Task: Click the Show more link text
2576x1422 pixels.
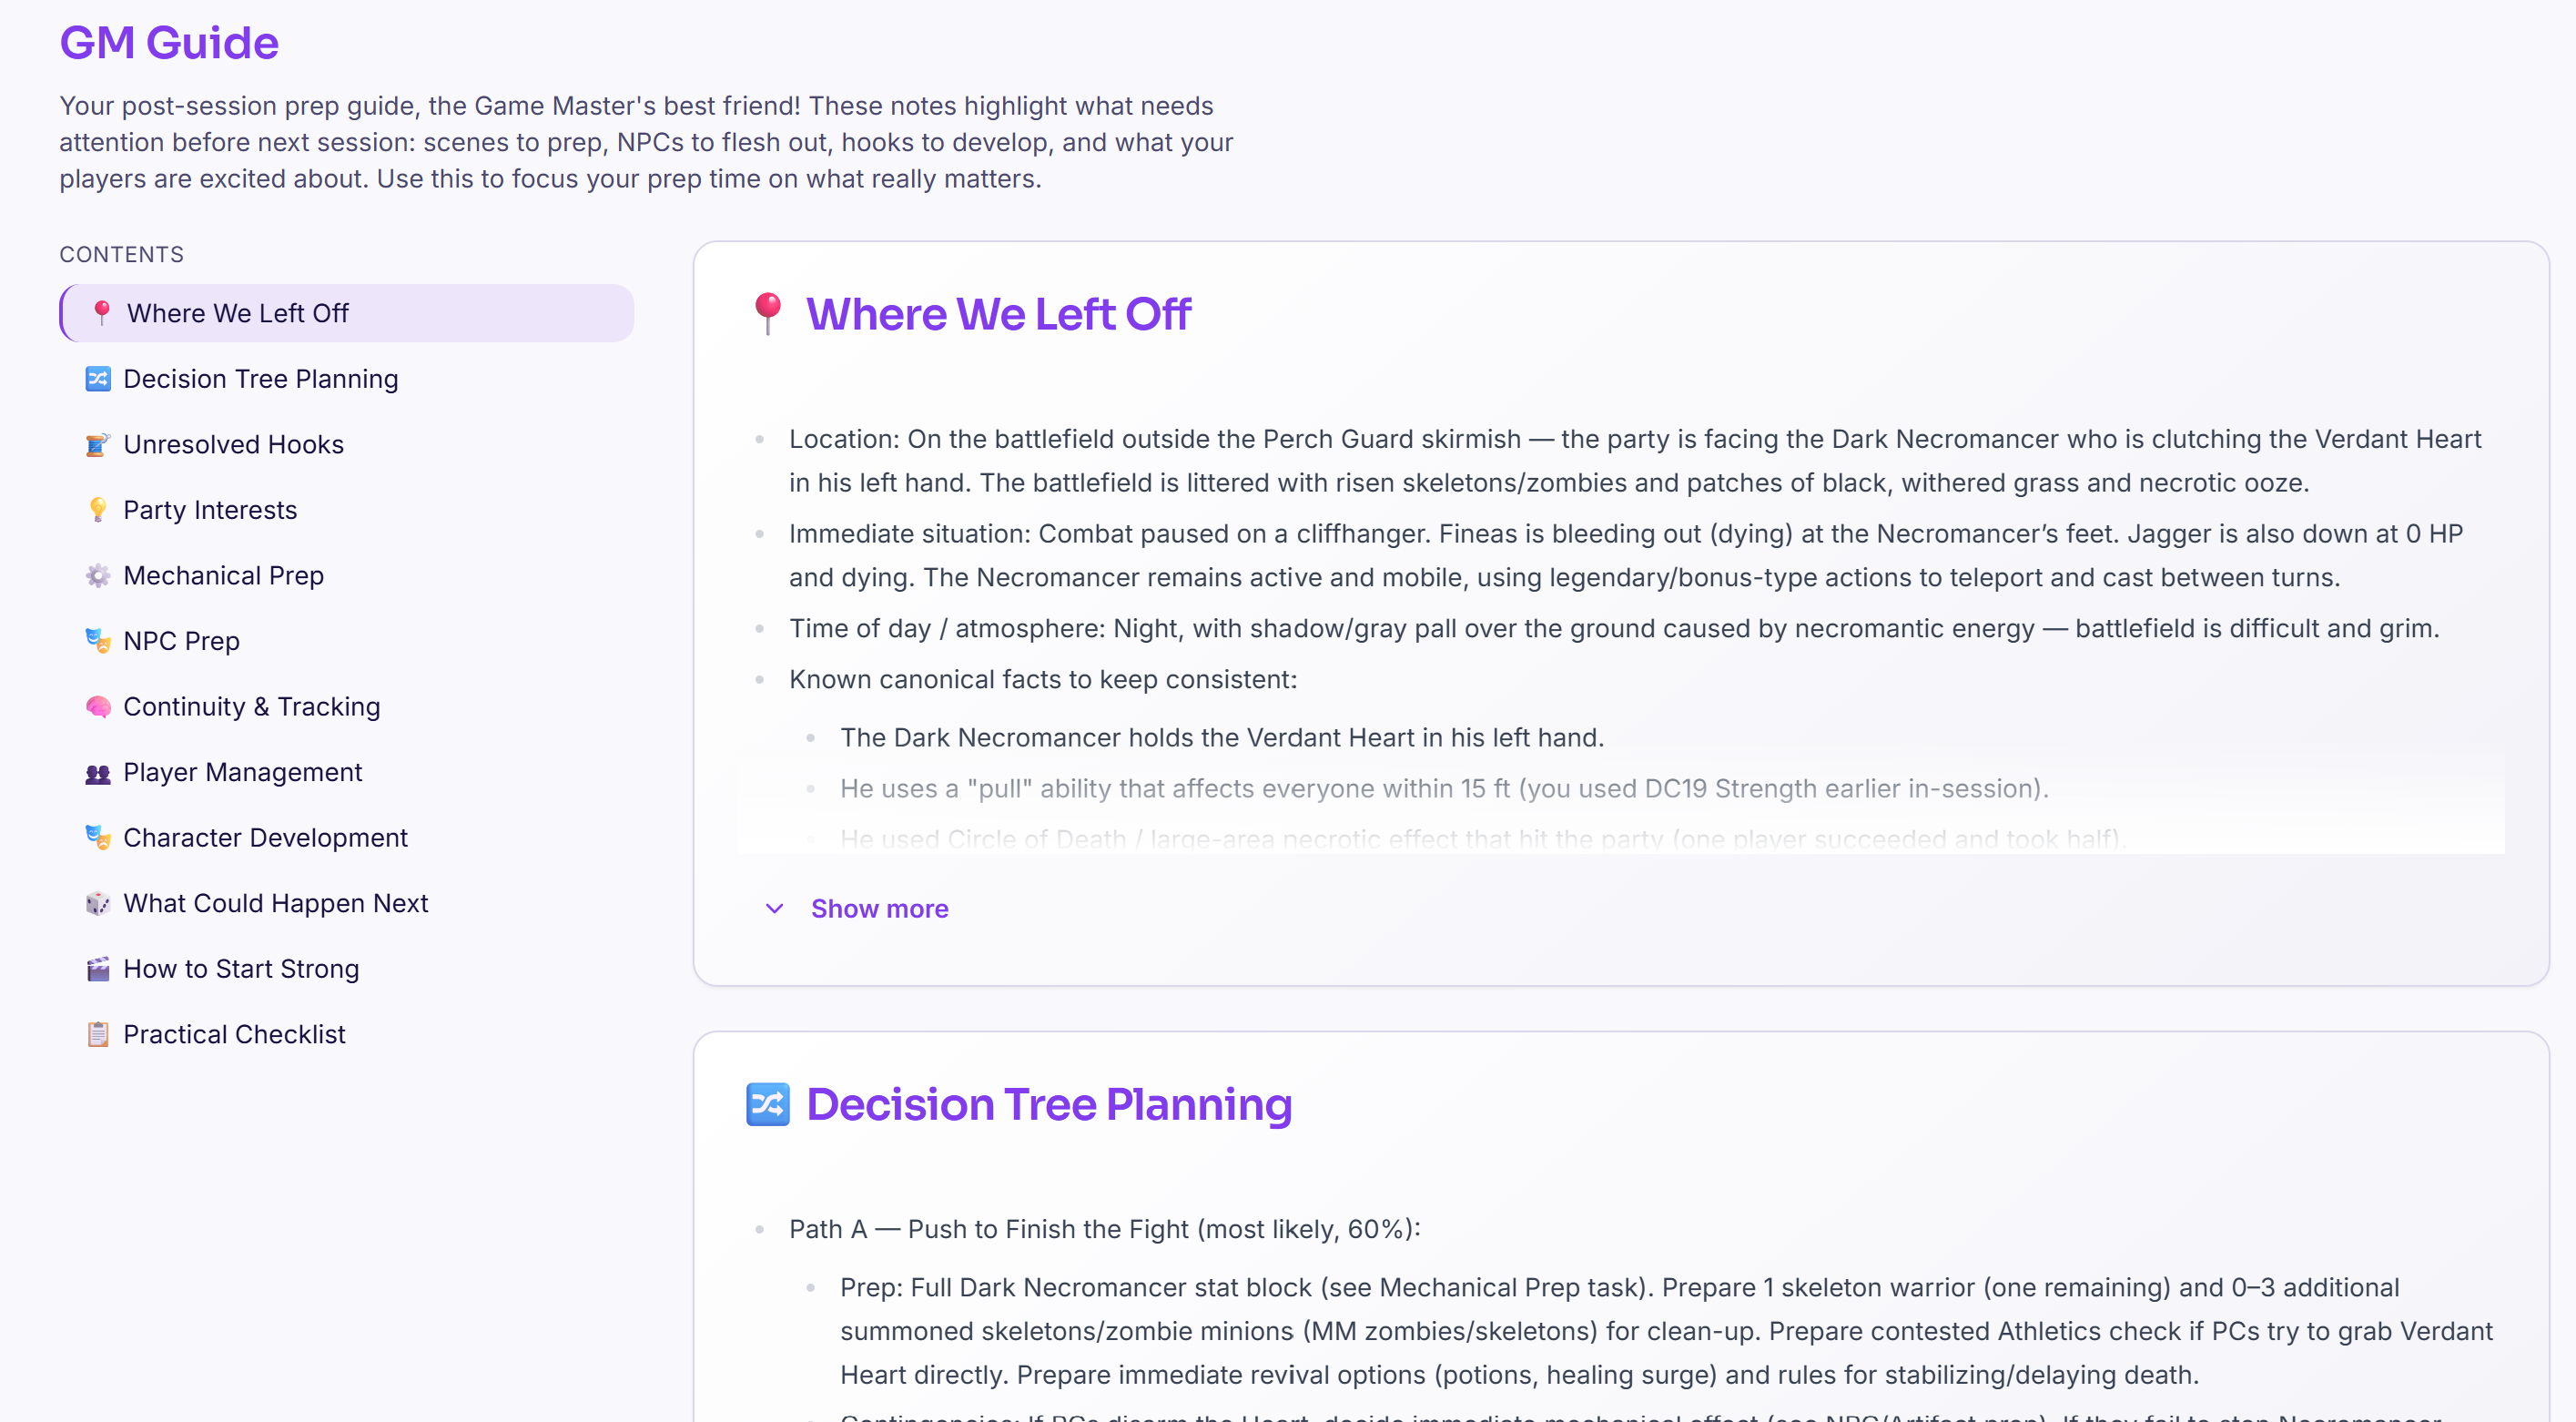Action: pos(879,908)
